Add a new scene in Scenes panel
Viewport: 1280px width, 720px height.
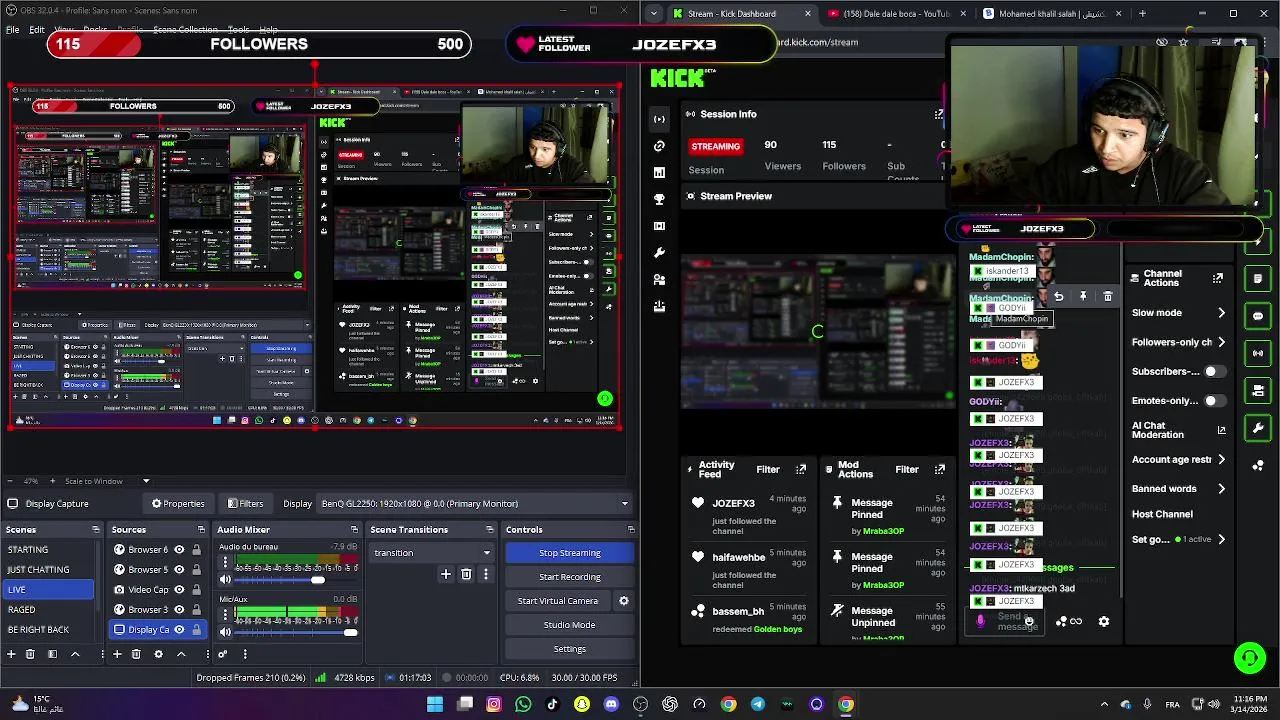[11, 654]
